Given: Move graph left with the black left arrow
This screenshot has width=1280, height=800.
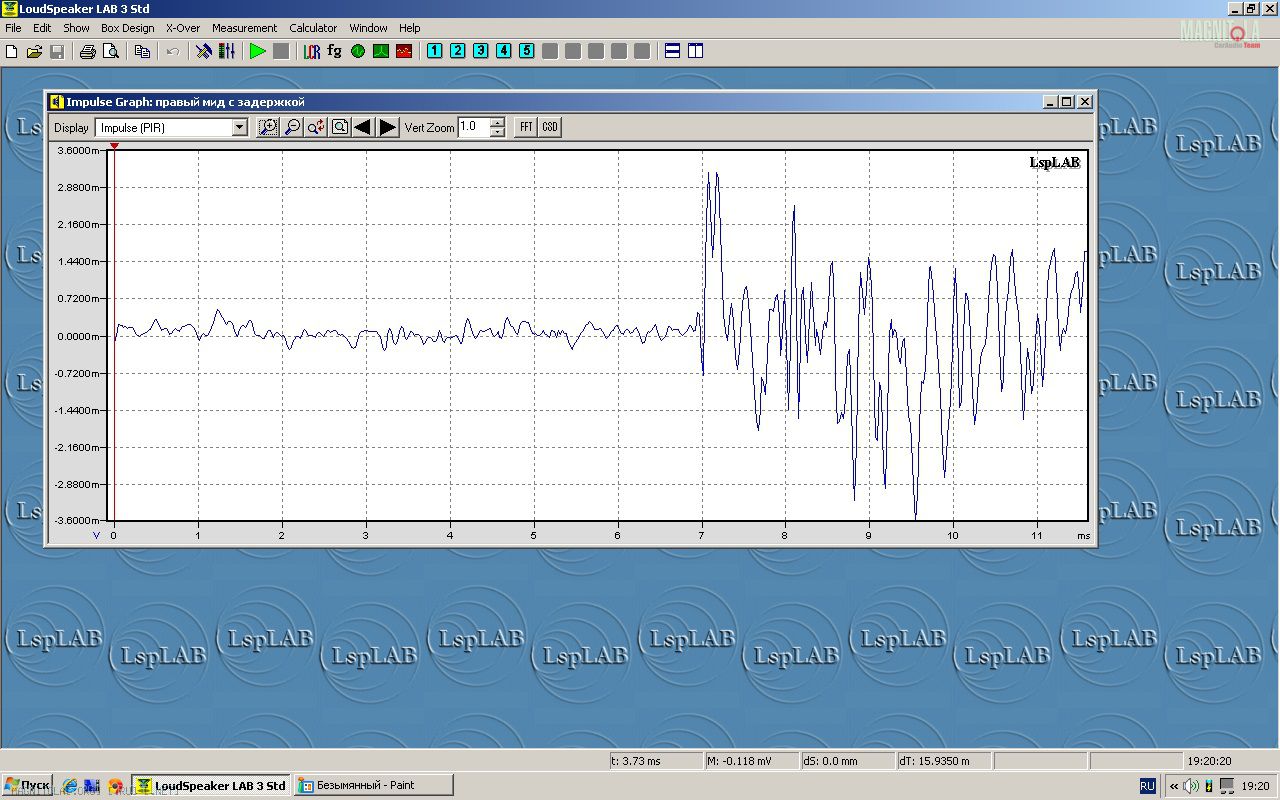Looking at the screenshot, I should 364,127.
